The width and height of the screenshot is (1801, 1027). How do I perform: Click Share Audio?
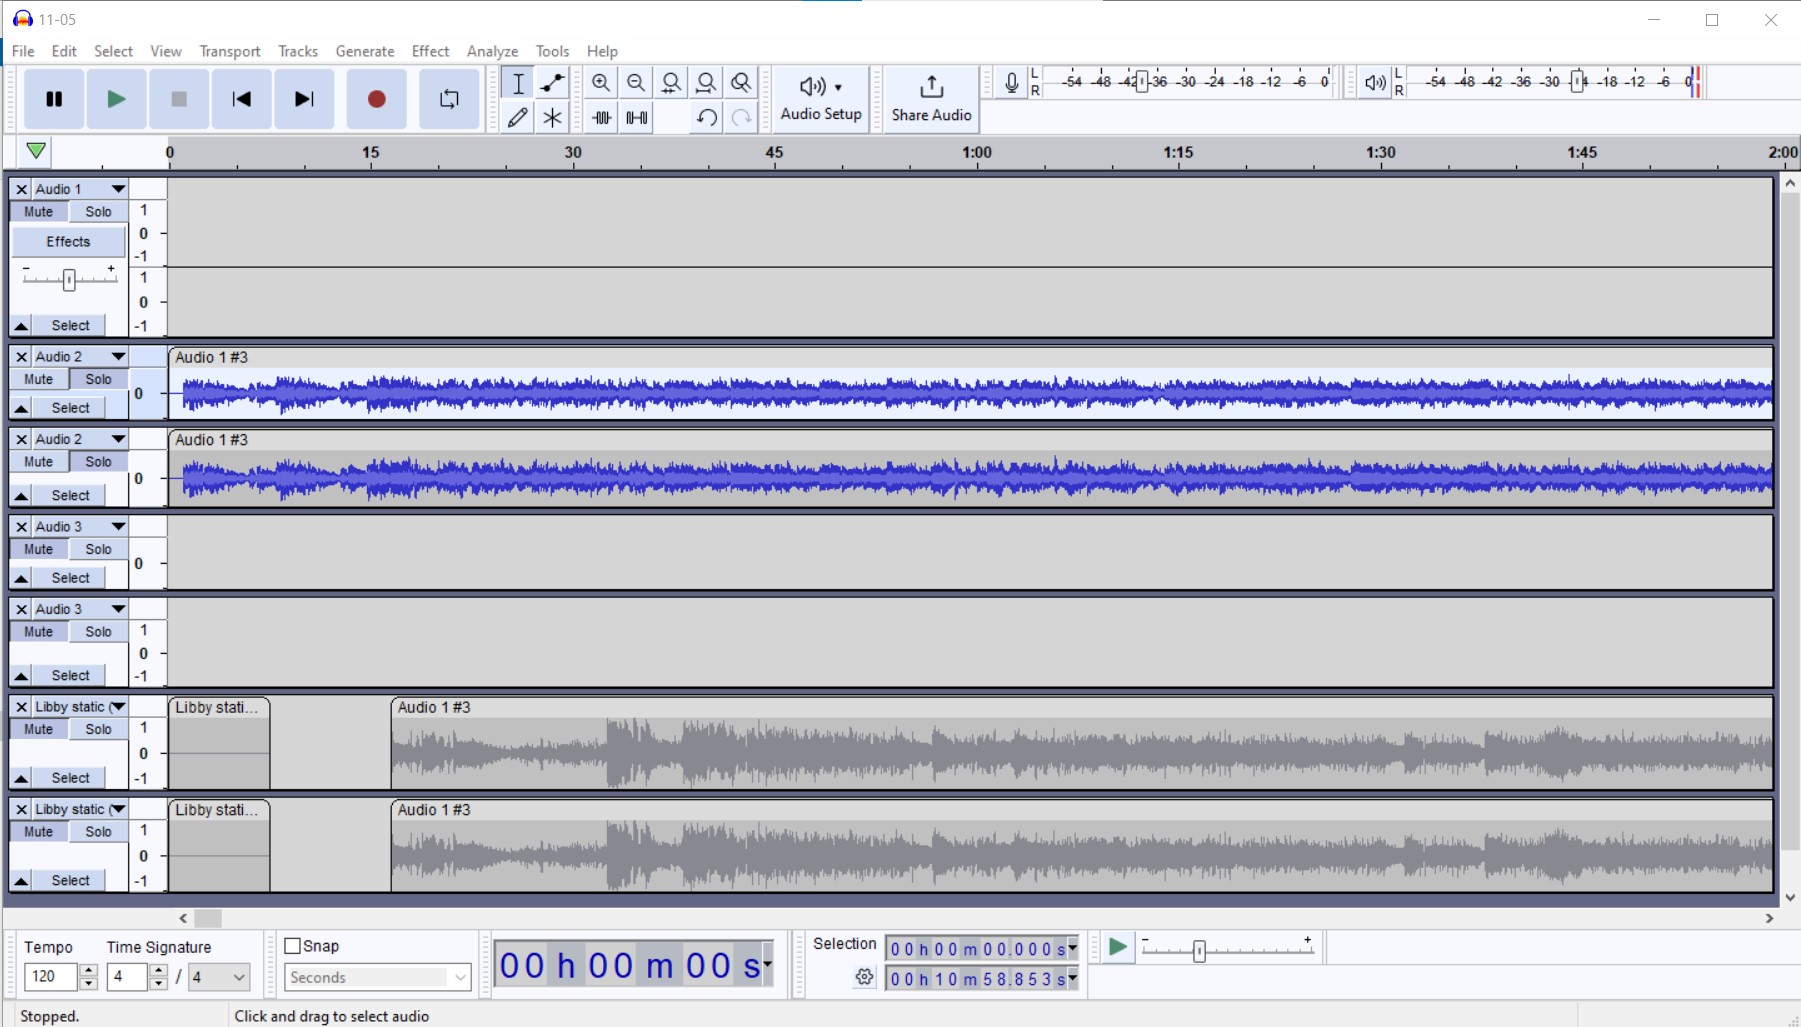[929, 99]
